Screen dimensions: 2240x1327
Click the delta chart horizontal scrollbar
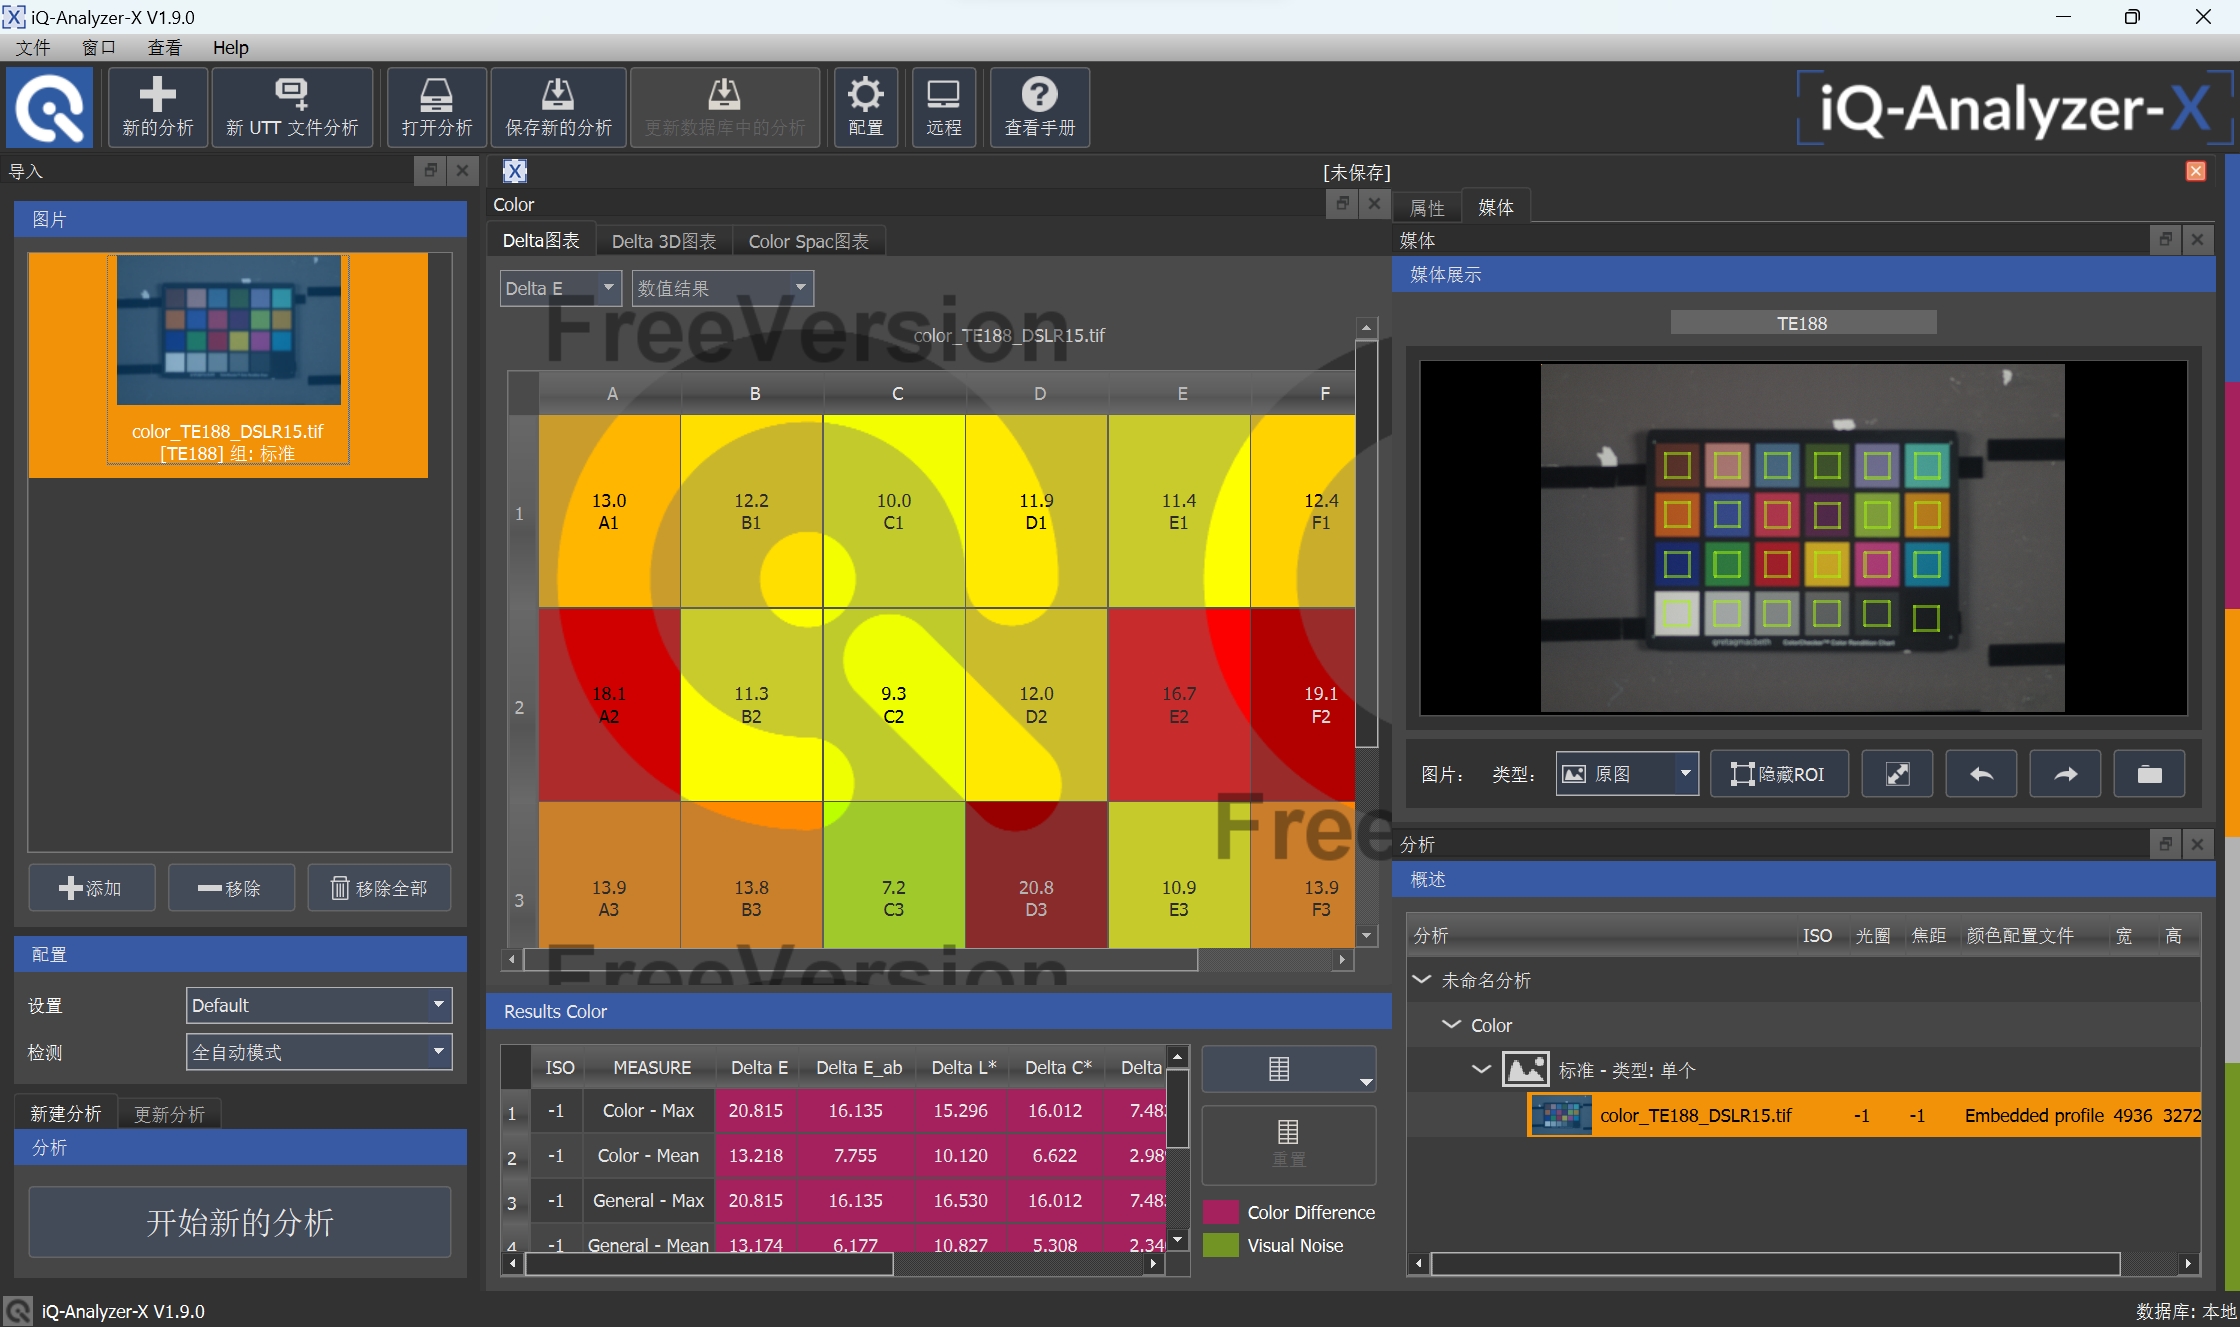tap(861, 960)
